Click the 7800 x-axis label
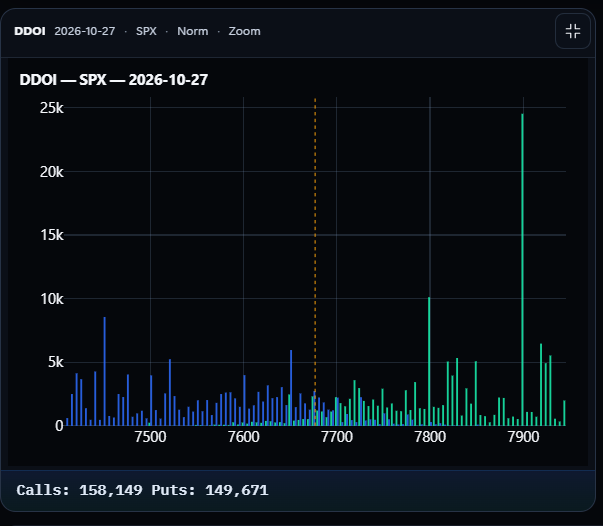Image resolution: width=603 pixels, height=526 pixels. 430,437
